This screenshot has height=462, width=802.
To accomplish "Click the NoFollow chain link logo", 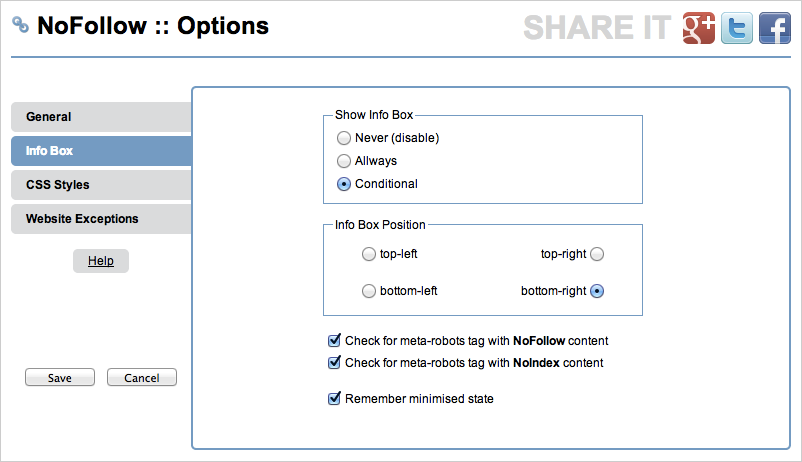I will (x=20, y=25).
